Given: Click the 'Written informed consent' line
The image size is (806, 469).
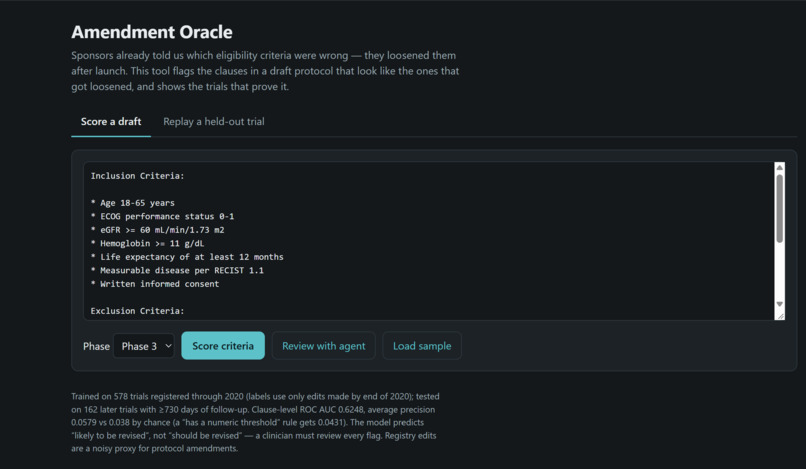Looking at the screenshot, I should coord(155,284).
